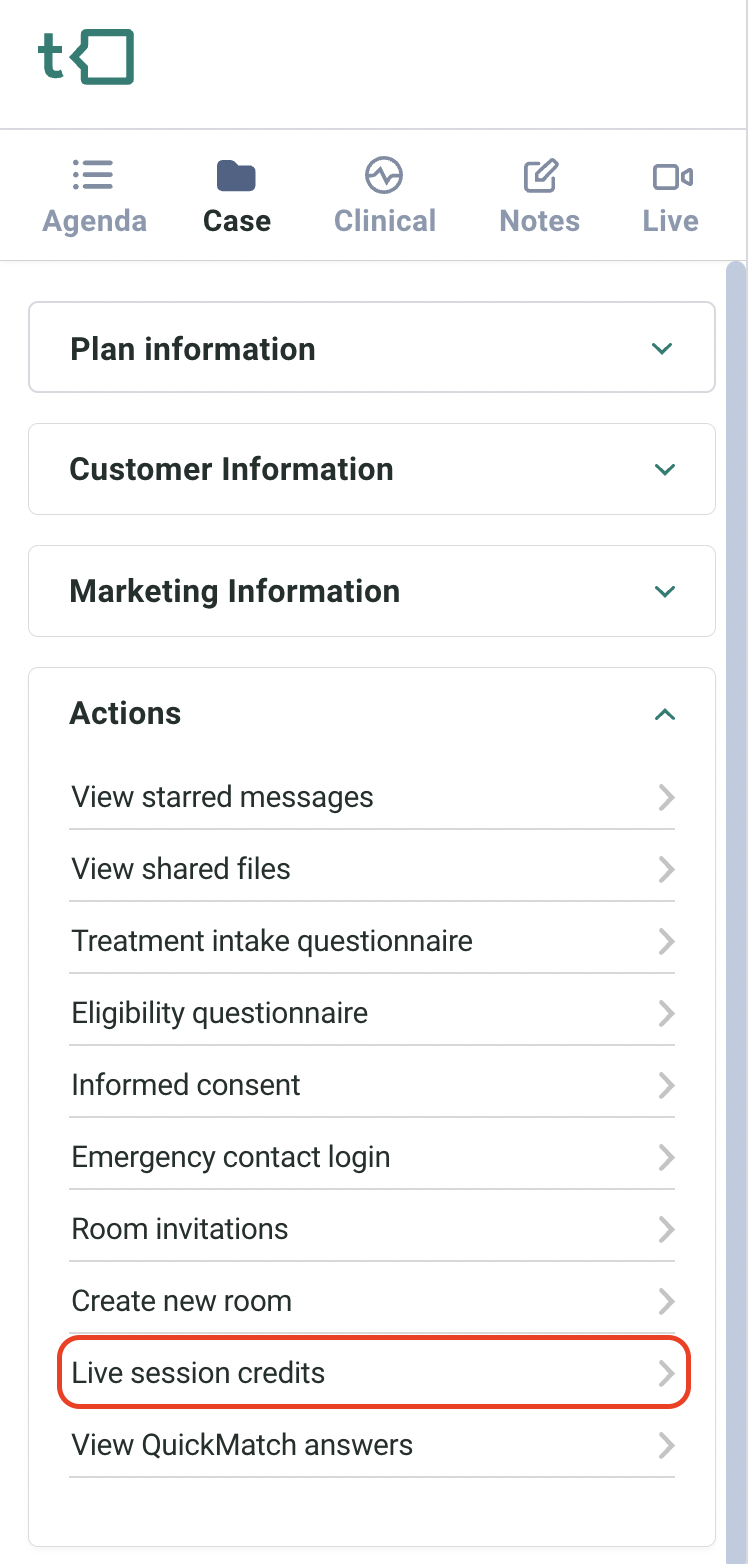This screenshot has height=1564, width=748.
Task: Collapse the Actions section
Action: click(x=664, y=714)
